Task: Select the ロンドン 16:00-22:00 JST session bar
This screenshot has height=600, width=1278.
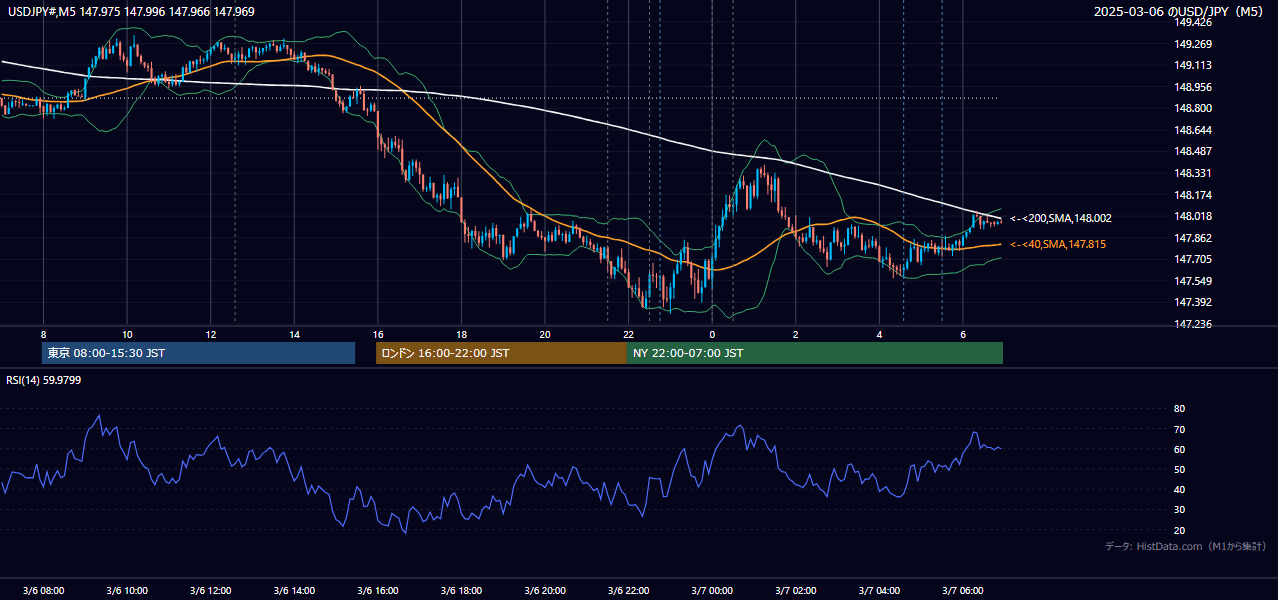Action: 501,353
